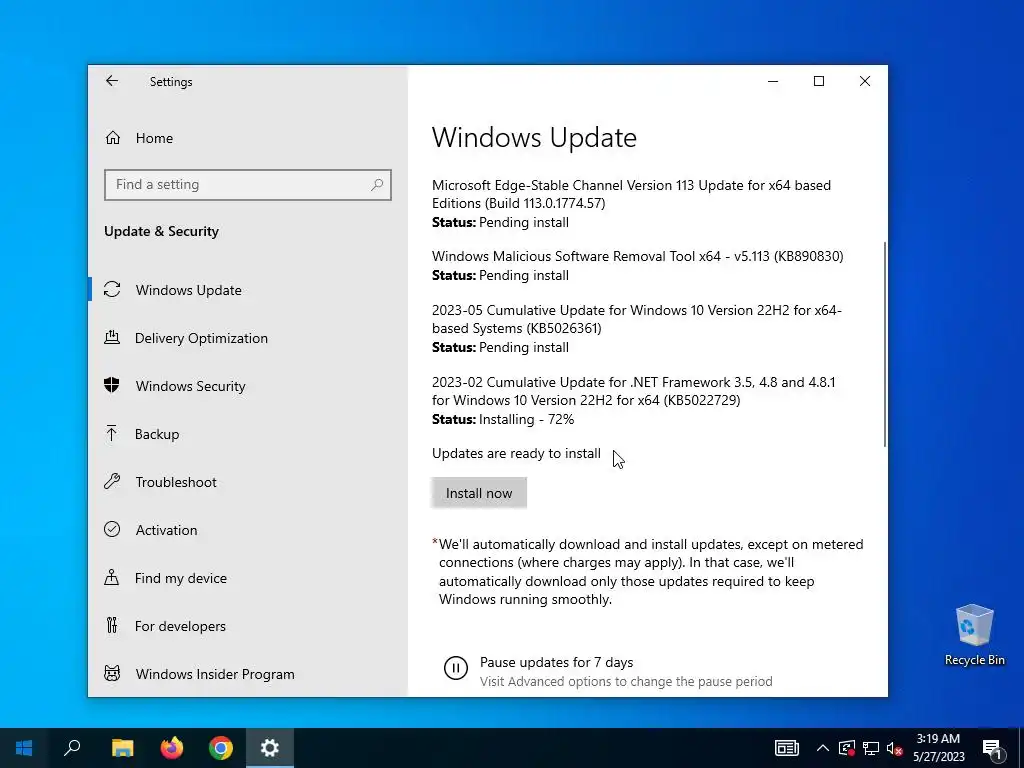
Task: Open the Windows Start menu
Action: click(24, 748)
